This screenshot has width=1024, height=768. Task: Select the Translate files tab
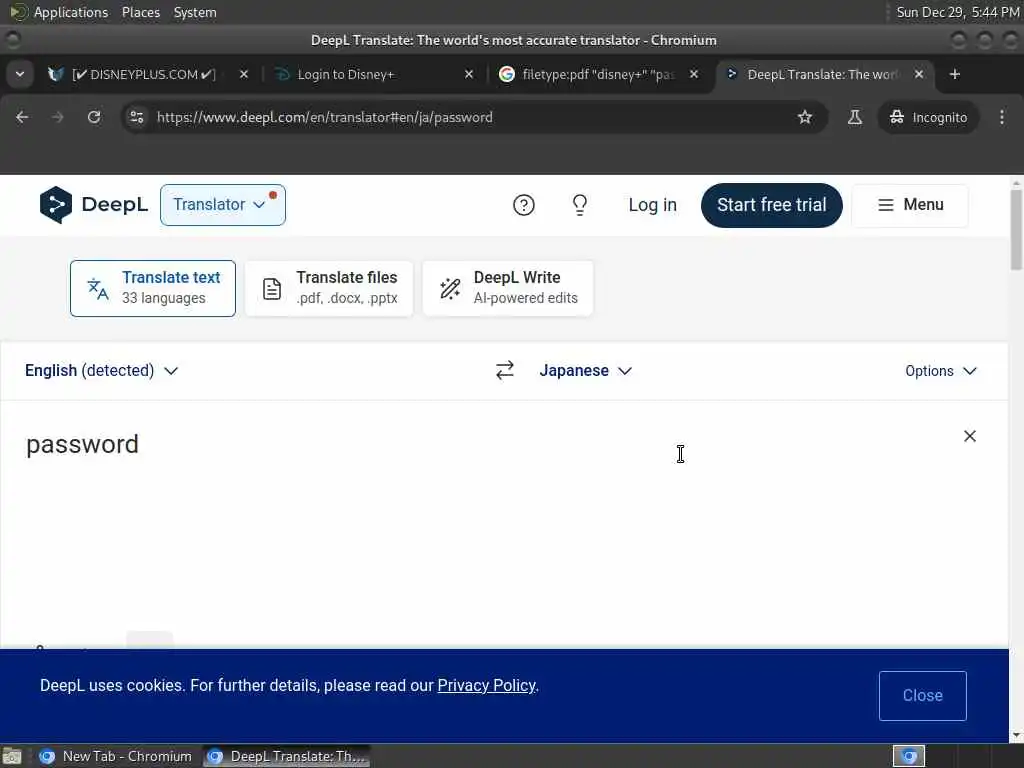(x=329, y=288)
